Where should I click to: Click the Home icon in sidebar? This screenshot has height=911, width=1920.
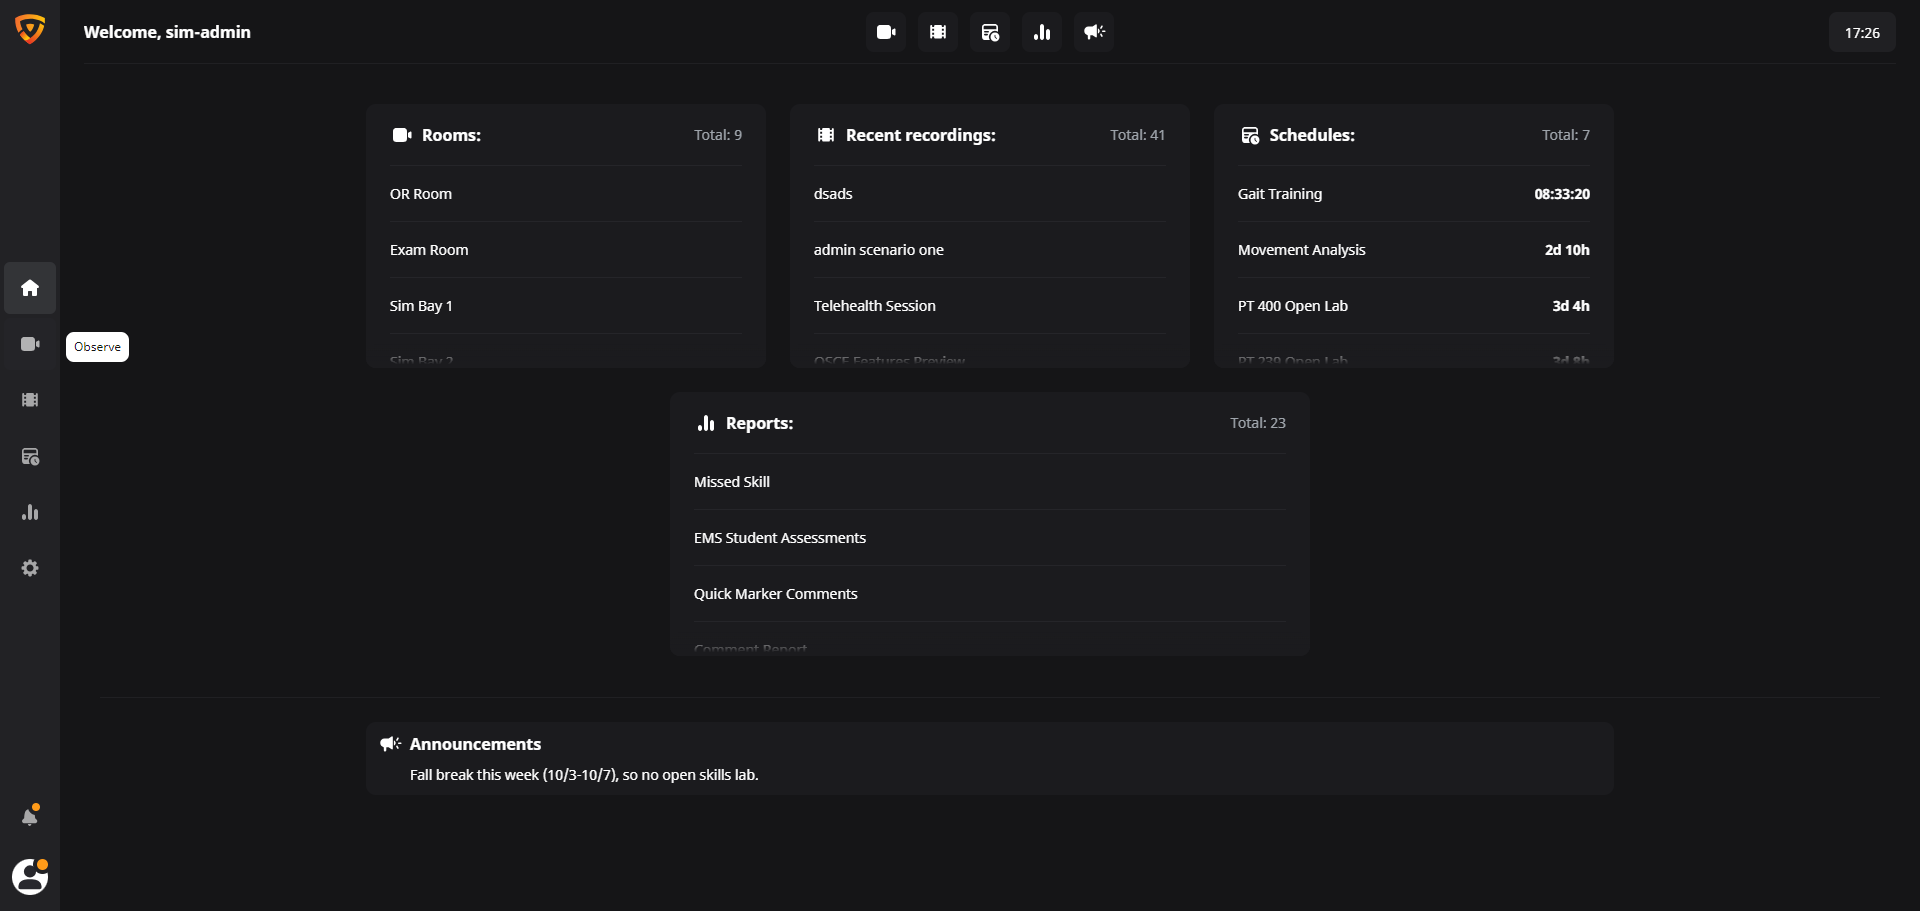click(x=30, y=288)
